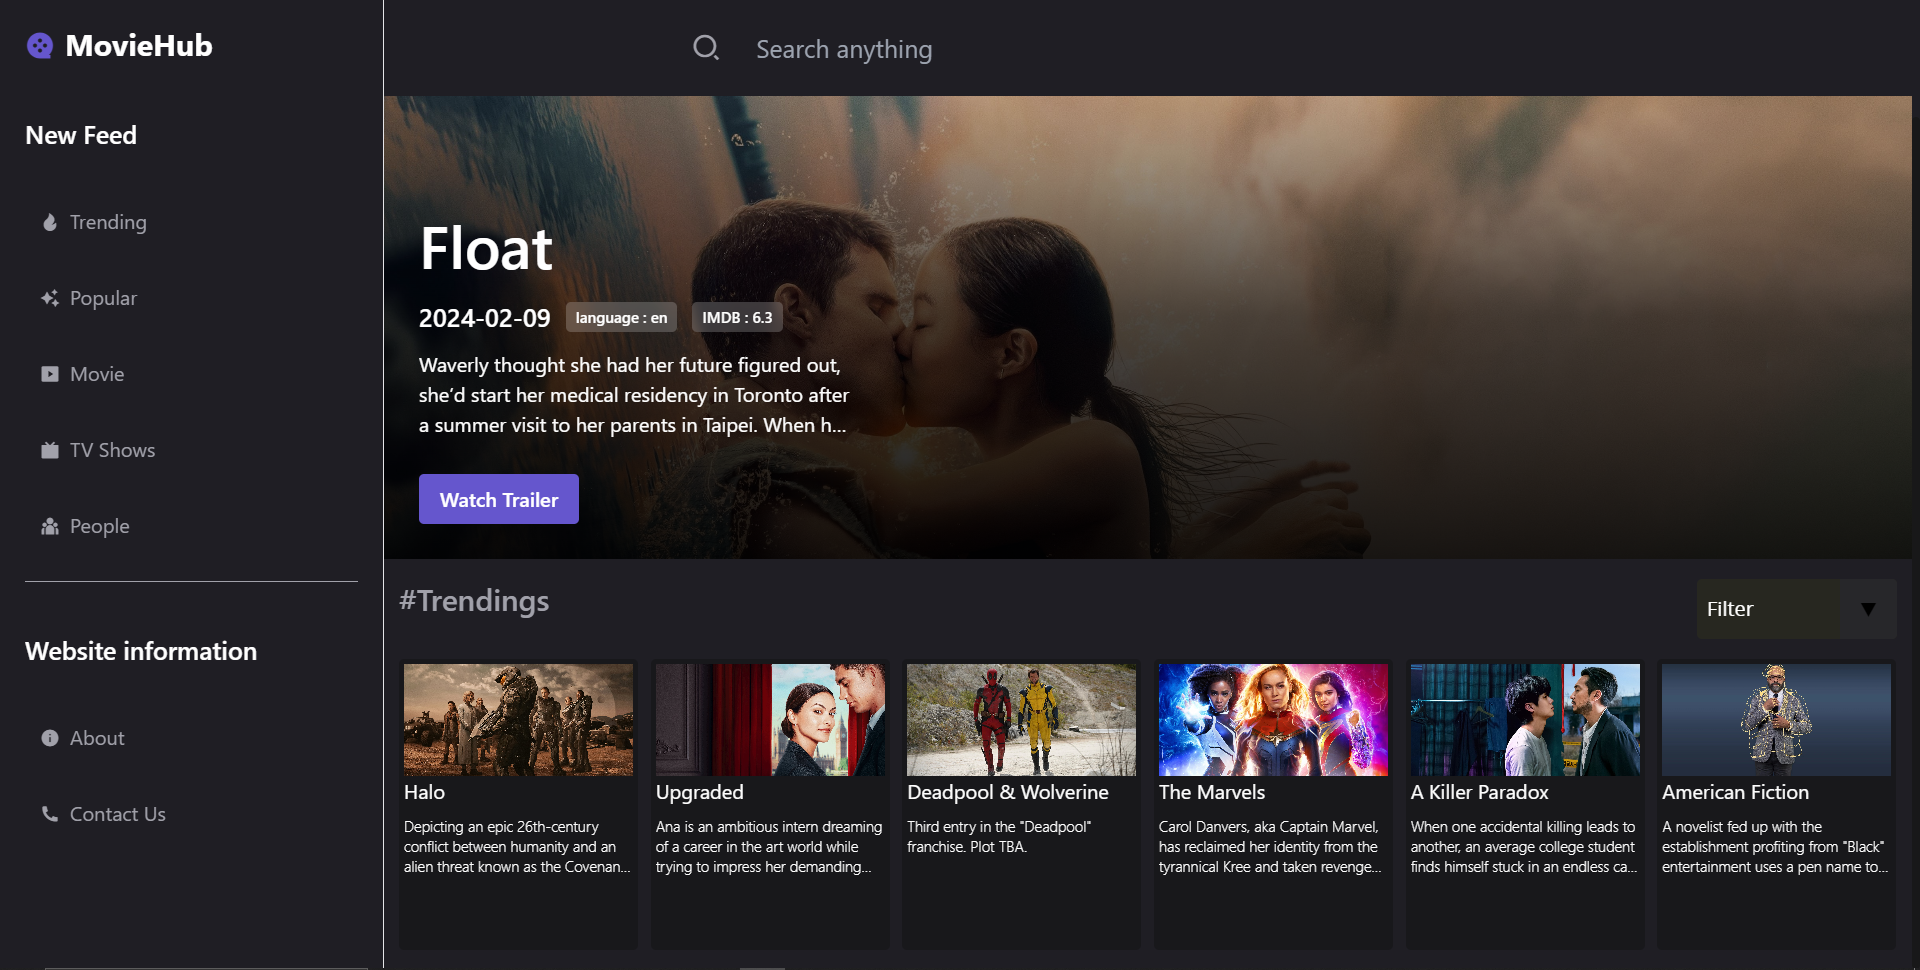Open the Deadpool & Wolverine poster
Image resolution: width=1920 pixels, height=970 pixels.
pyautogui.click(x=1021, y=719)
